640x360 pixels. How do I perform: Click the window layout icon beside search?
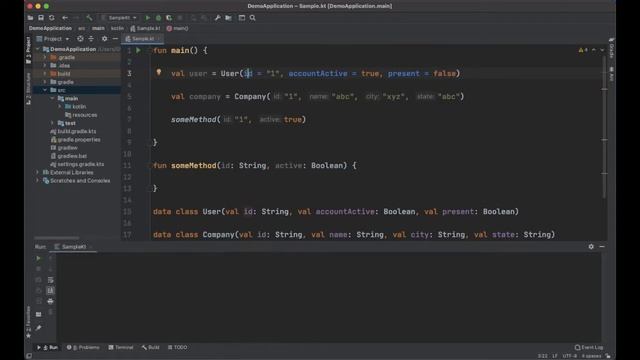click(x=242, y=18)
